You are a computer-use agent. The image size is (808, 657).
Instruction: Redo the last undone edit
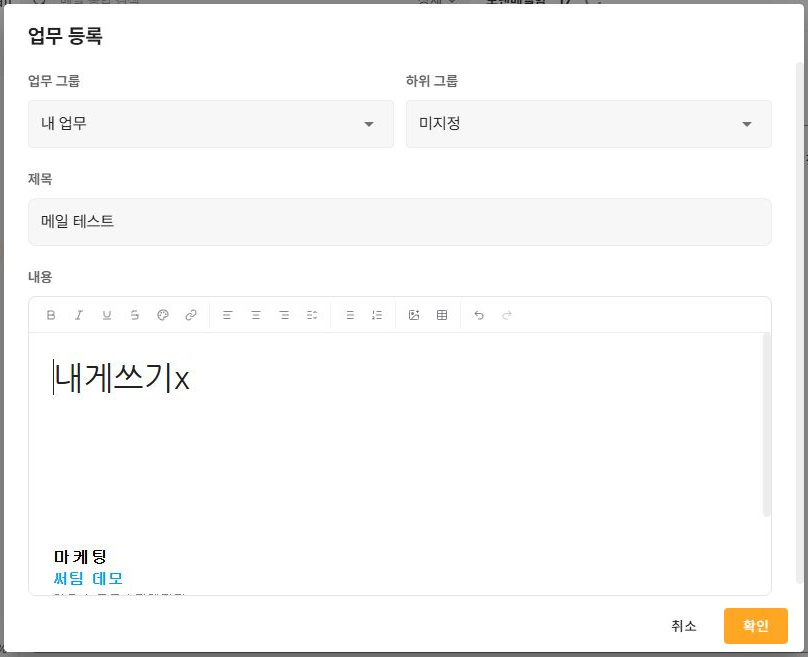pos(507,315)
